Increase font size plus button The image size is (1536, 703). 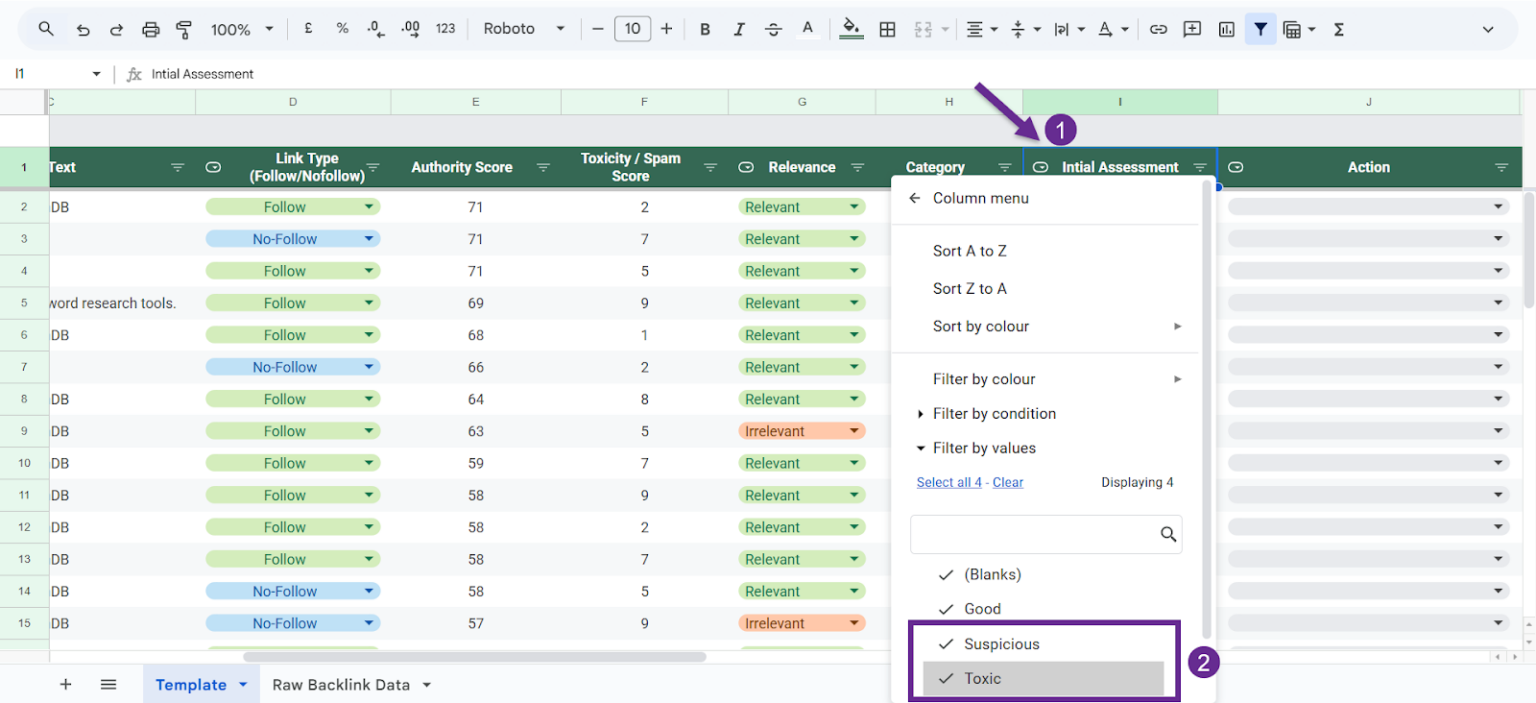pos(667,29)
